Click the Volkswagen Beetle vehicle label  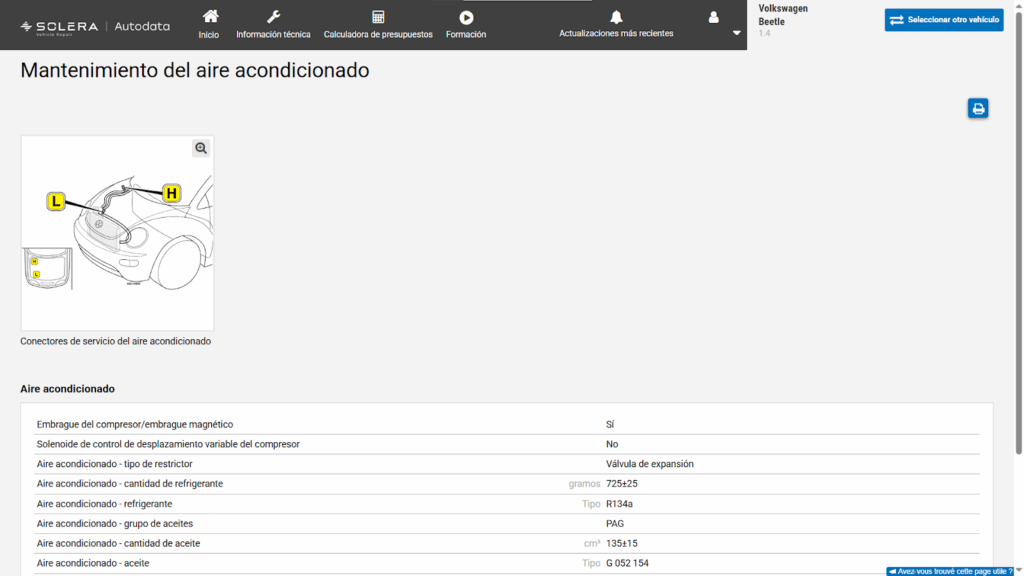click(x=784, y=15)
